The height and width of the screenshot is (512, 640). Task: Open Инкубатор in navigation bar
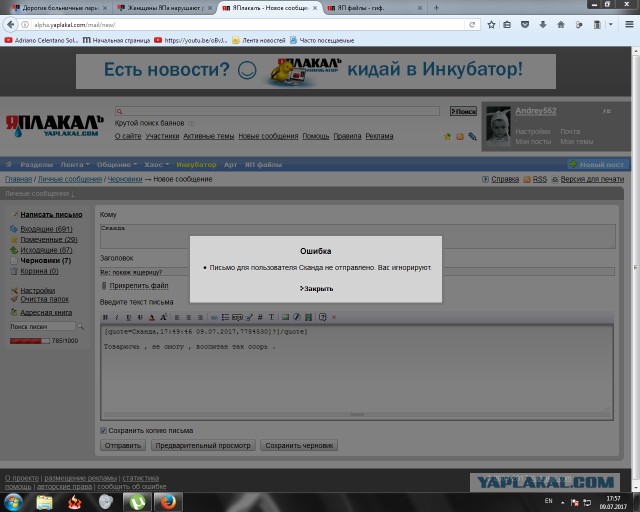[196, 165]
